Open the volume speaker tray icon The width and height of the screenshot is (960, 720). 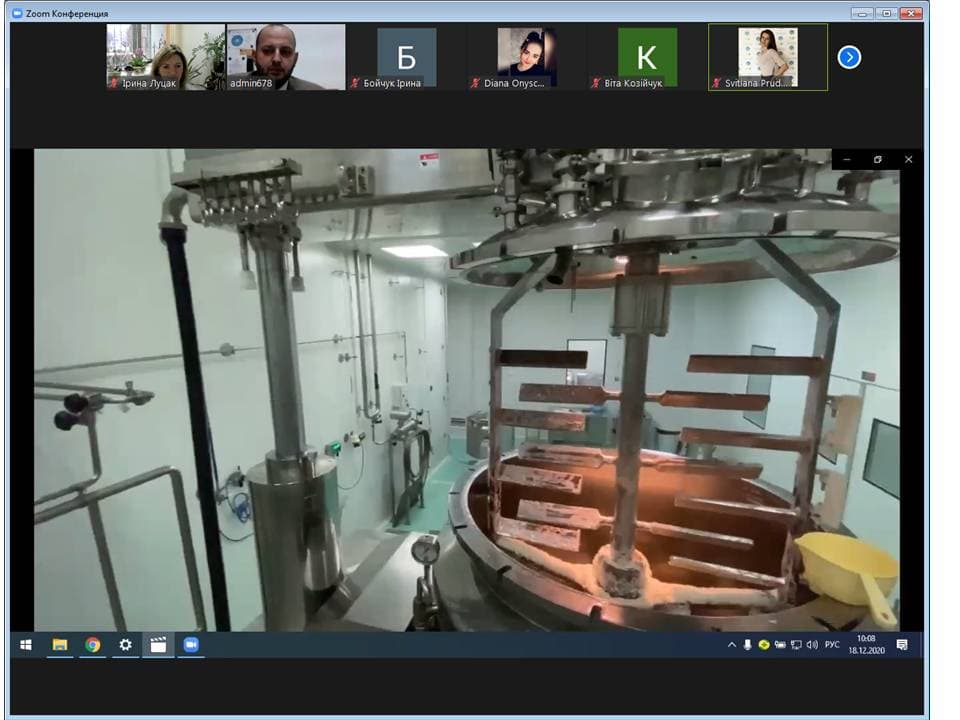pyautogui.click(x=812, y=645)
